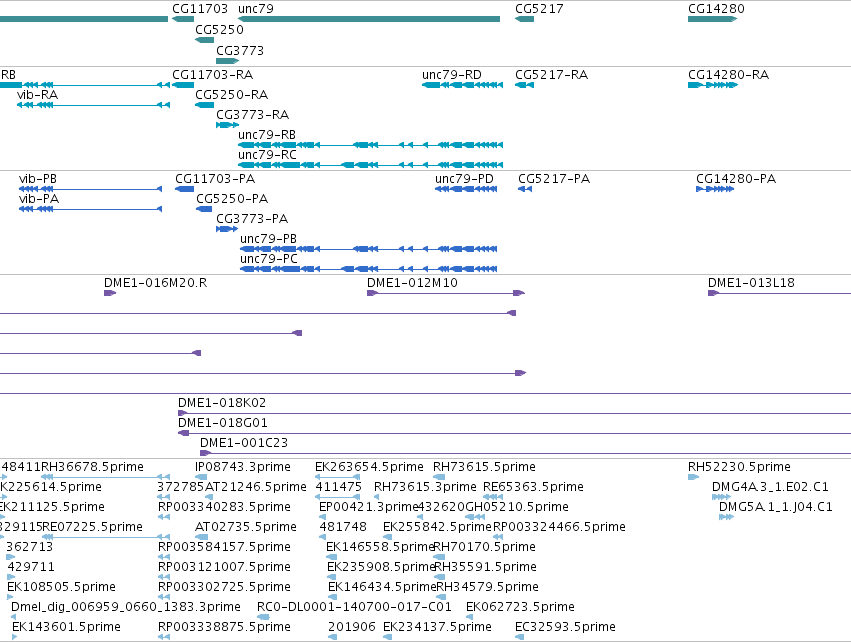Click the CG11703 gene label
The image size is (851, 642).
[x=200, y=9]
